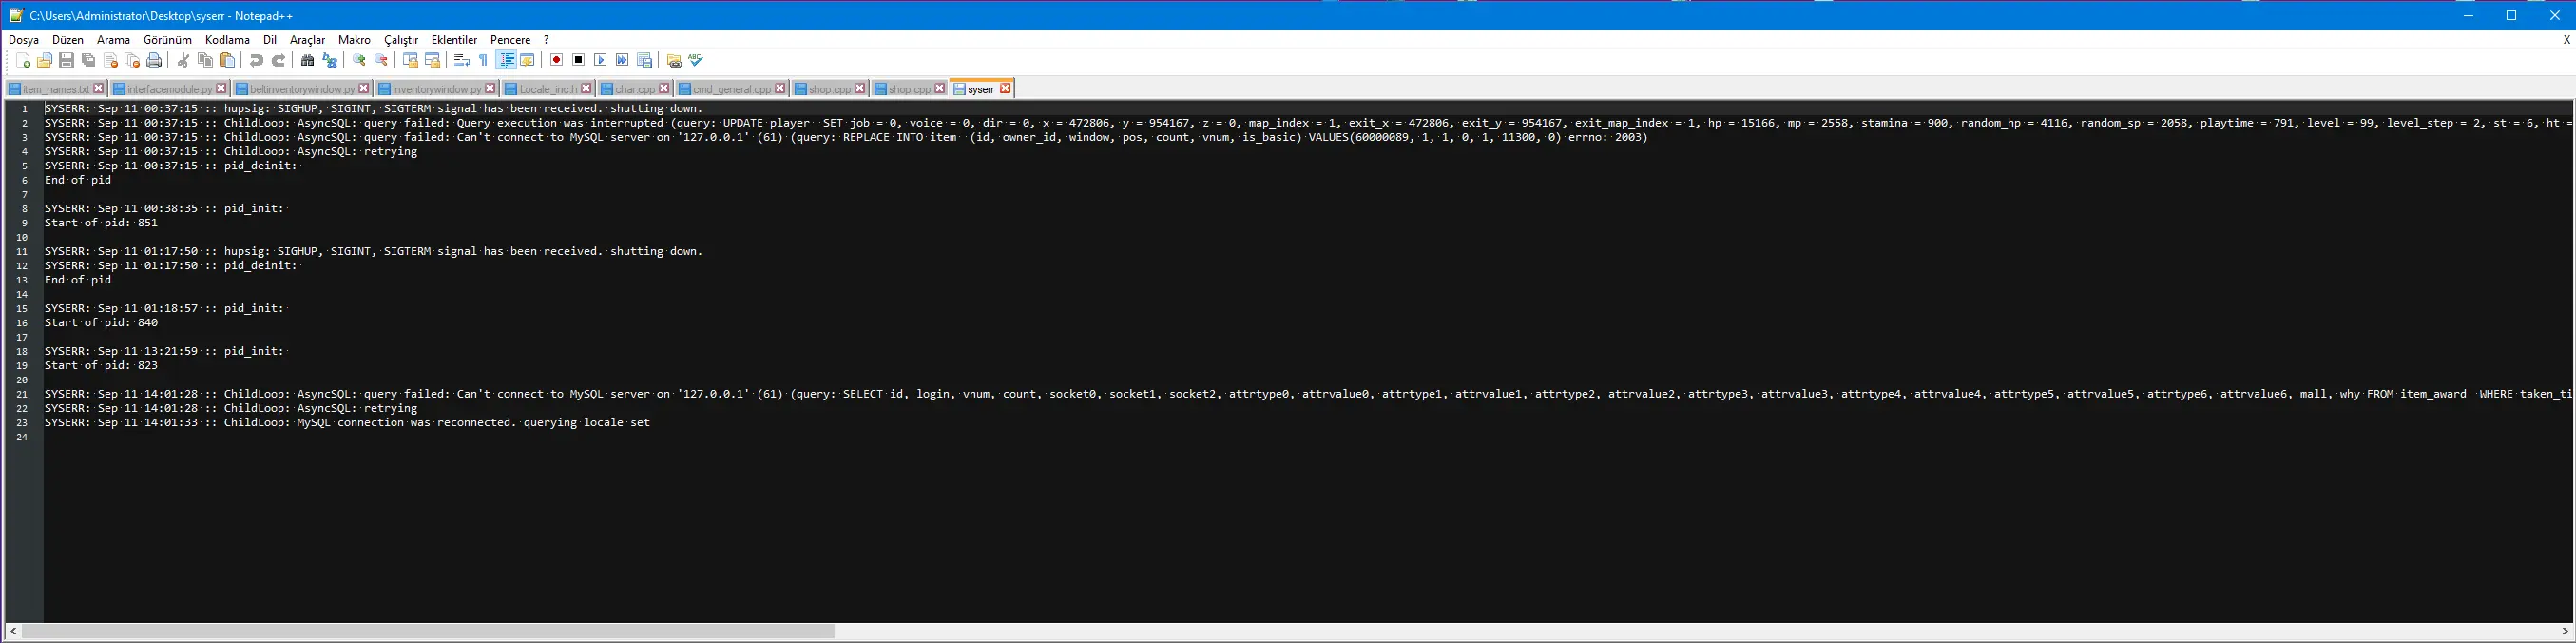
Task: Close the syserr tab
Action: pos(1005,88)
